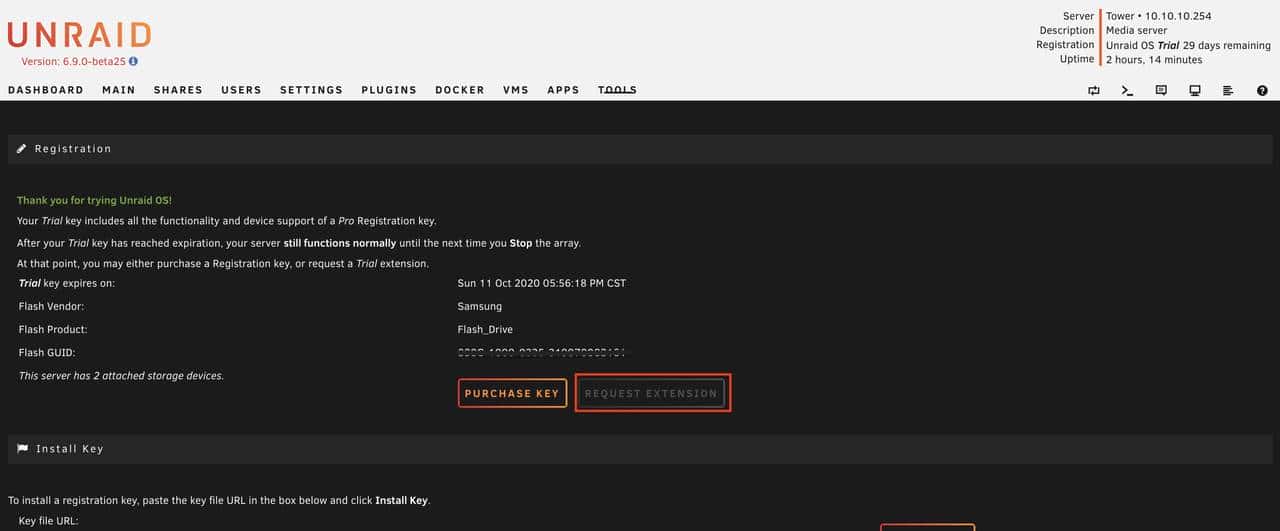Click the system info monitor icon
1280x531 pixels.
coord(1194,90)
